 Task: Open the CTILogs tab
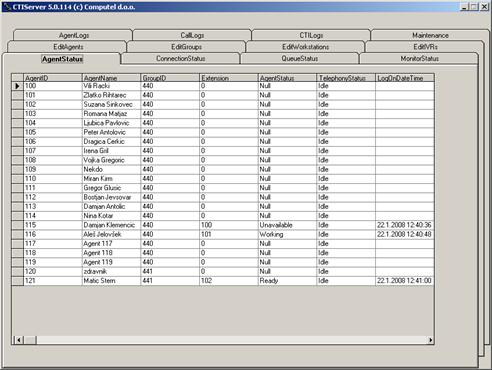(311, 35)
